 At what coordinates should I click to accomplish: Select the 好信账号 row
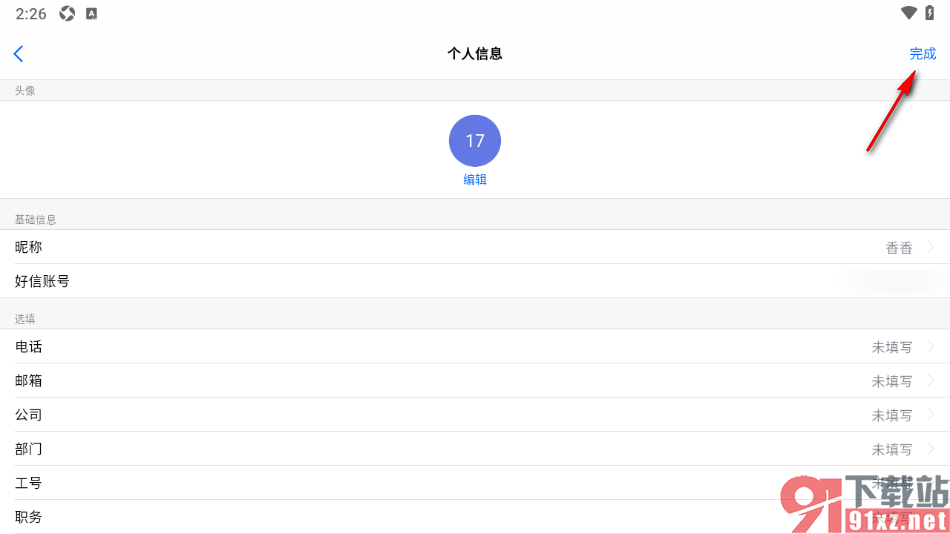pos(475,281)
